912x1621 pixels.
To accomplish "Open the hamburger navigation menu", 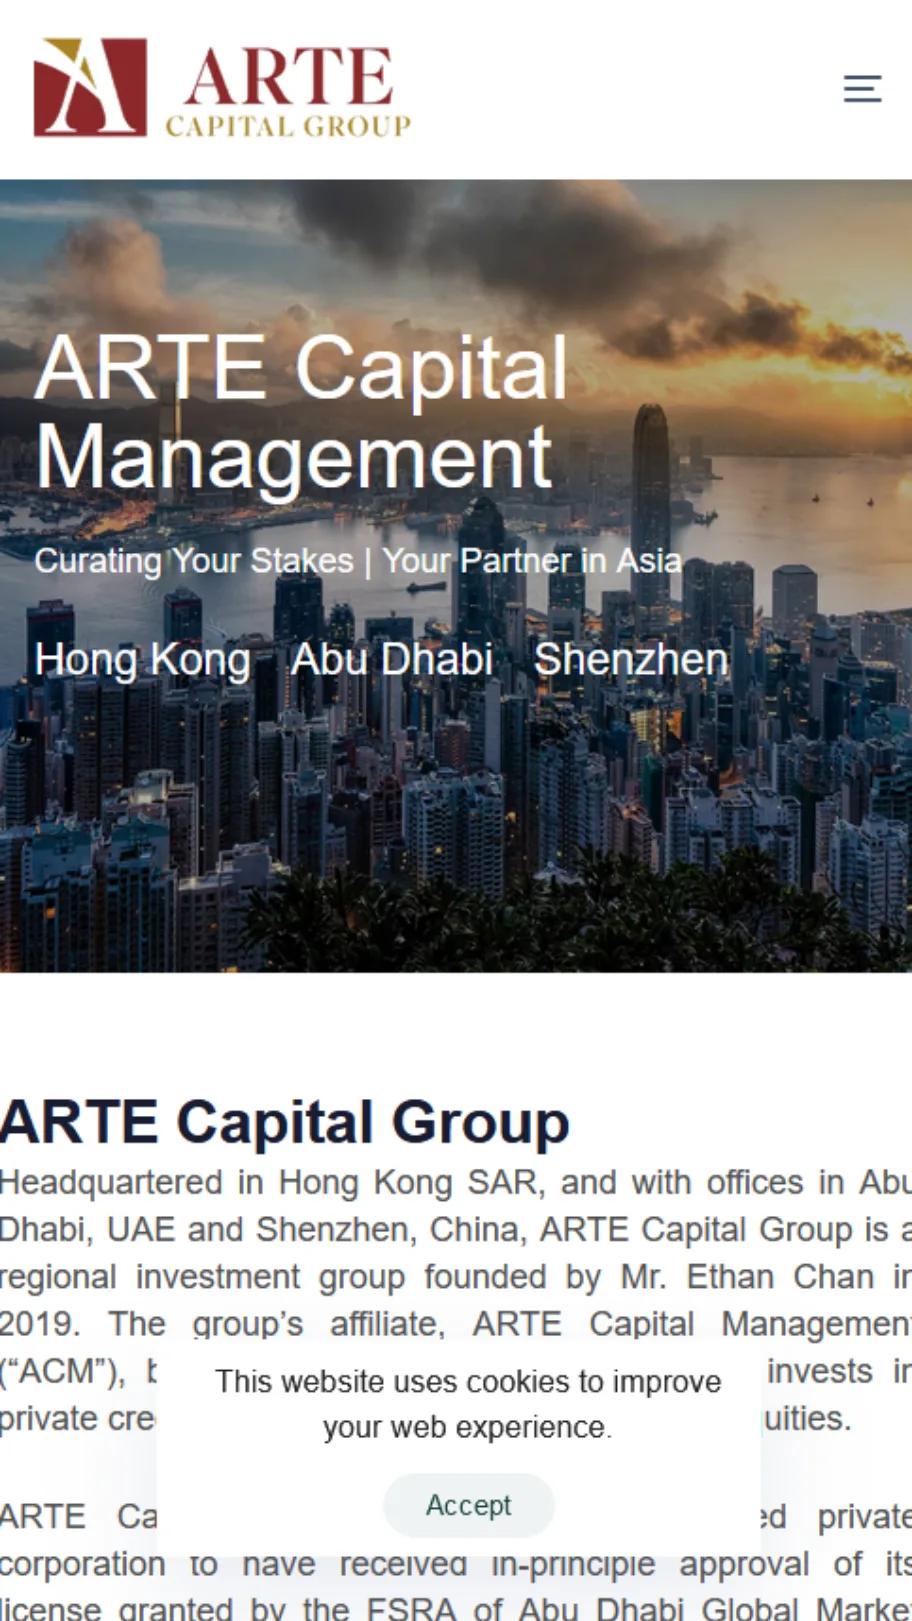I will click(x=862, y=89).
